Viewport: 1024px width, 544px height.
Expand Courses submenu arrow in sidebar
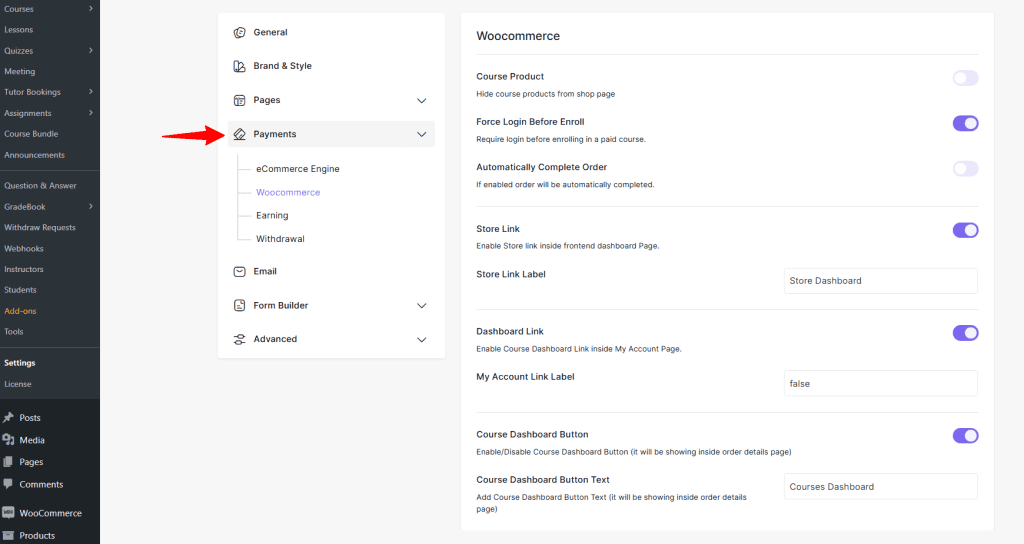click(91, 8)
